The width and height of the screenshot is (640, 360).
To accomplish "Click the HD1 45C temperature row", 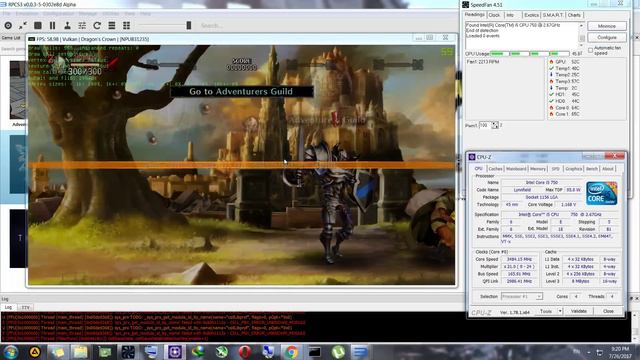I will click(x=565, y=94).
